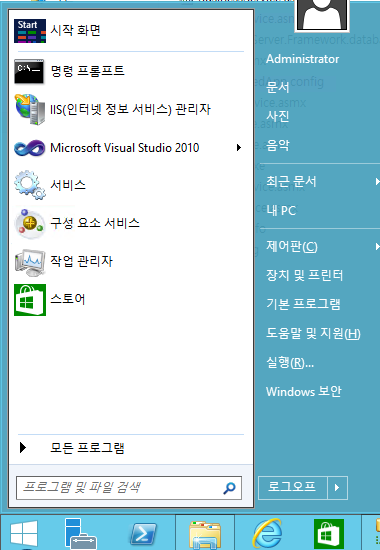380x550 pixels.
Task: Open the 문서 link
Action: [278, 87]
